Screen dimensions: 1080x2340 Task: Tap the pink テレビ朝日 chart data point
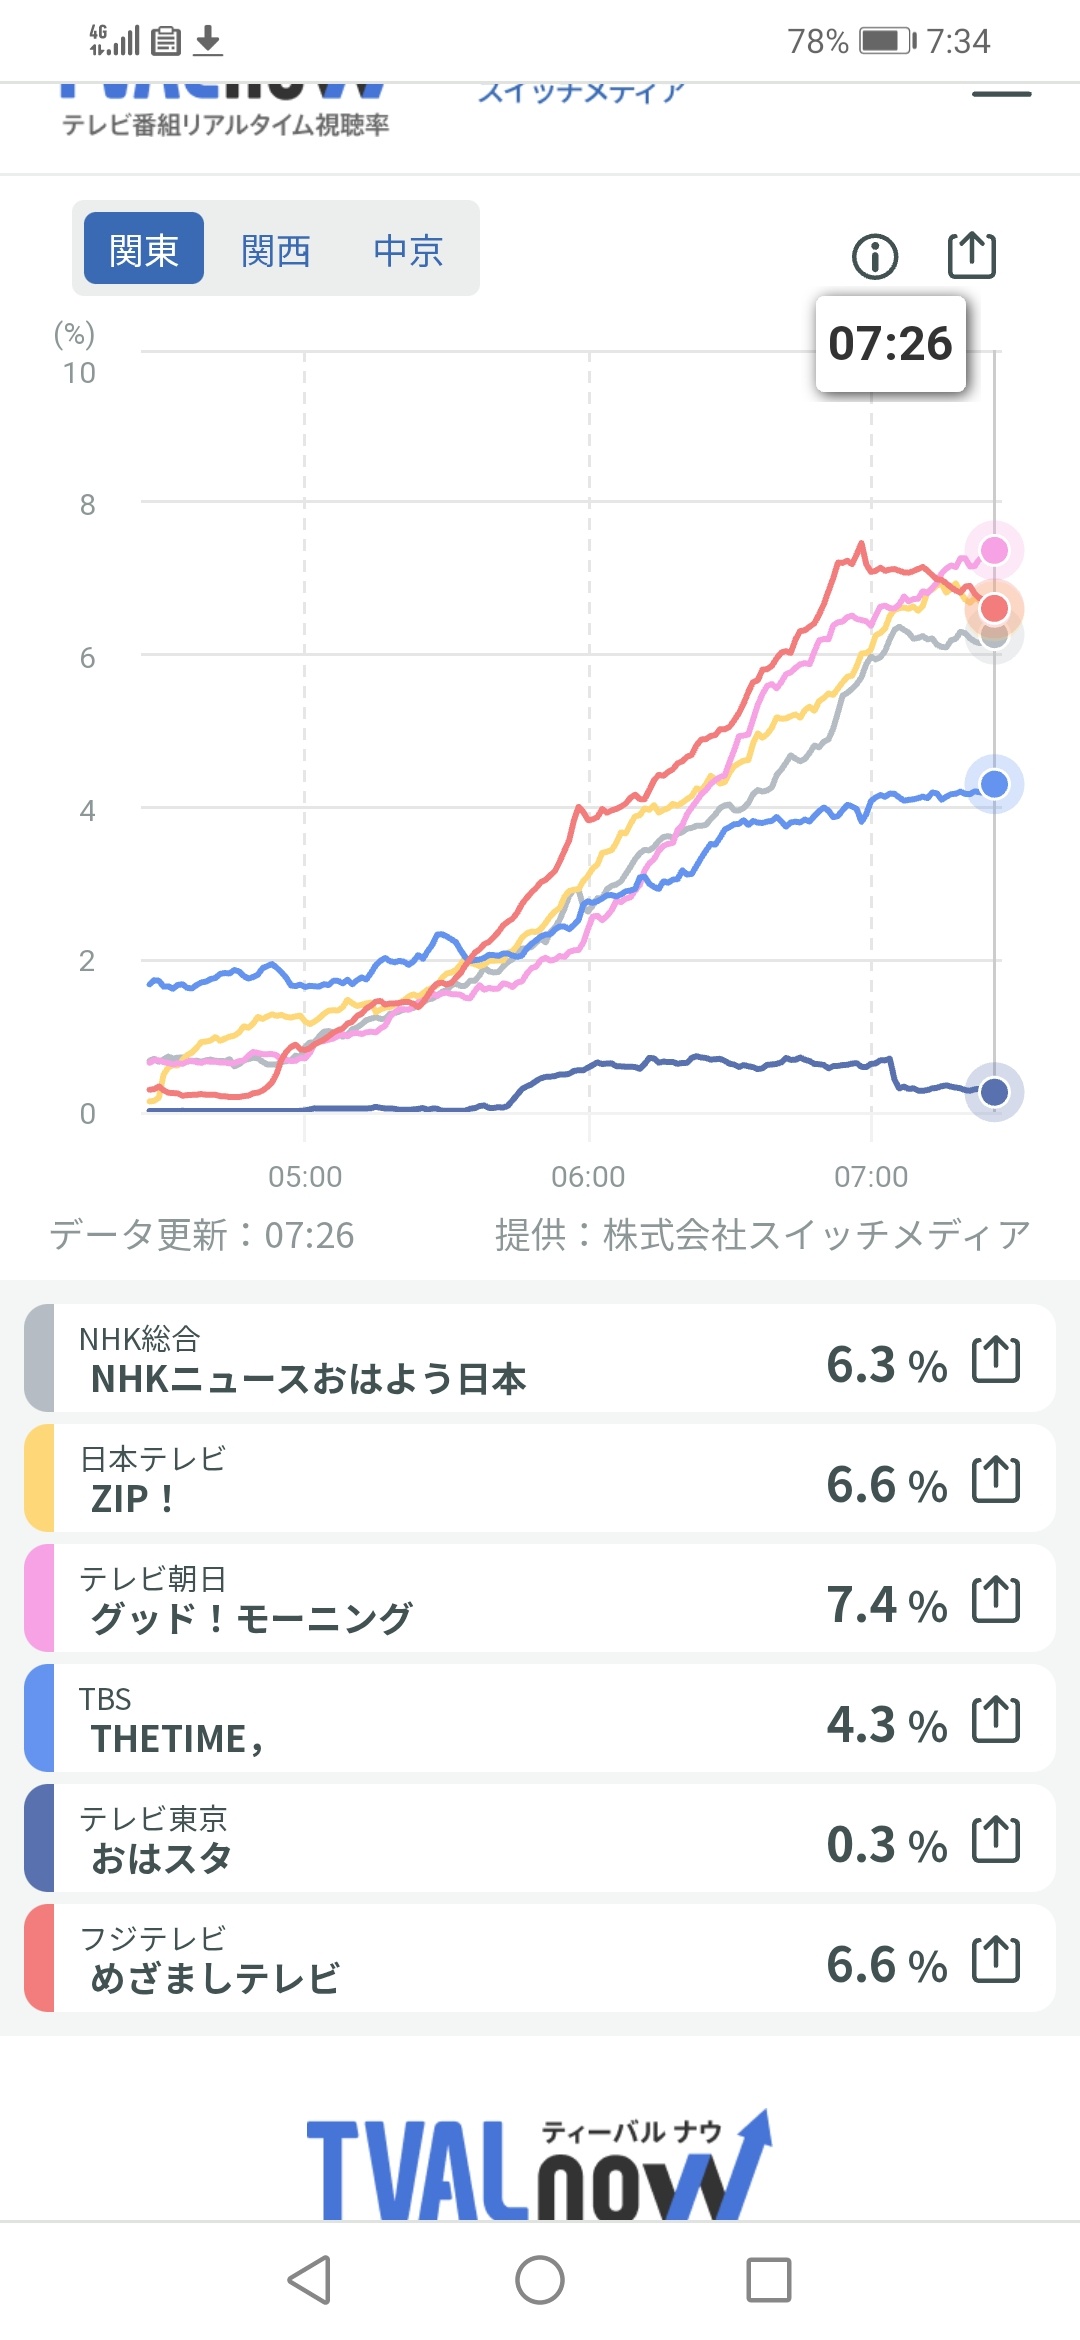(x=994, y=550)
